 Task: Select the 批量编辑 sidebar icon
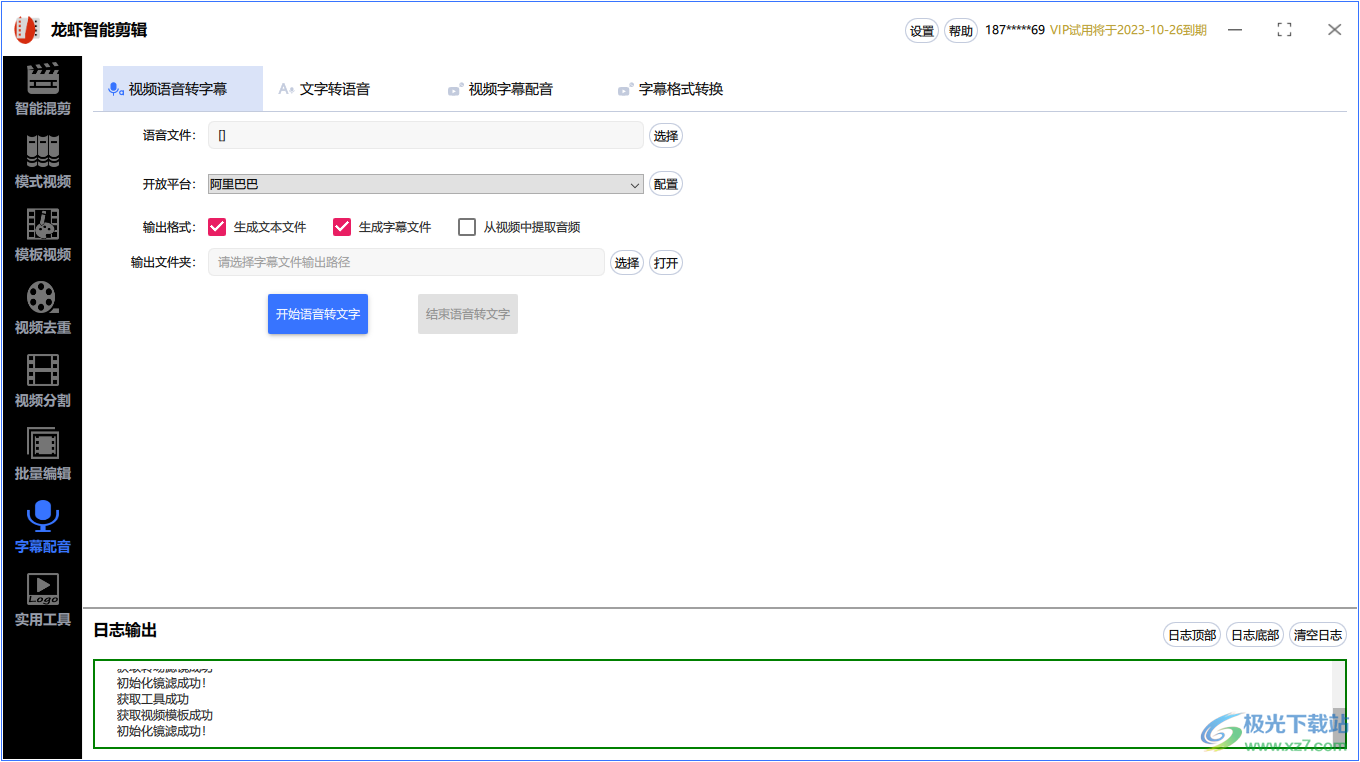coord(42,444)
